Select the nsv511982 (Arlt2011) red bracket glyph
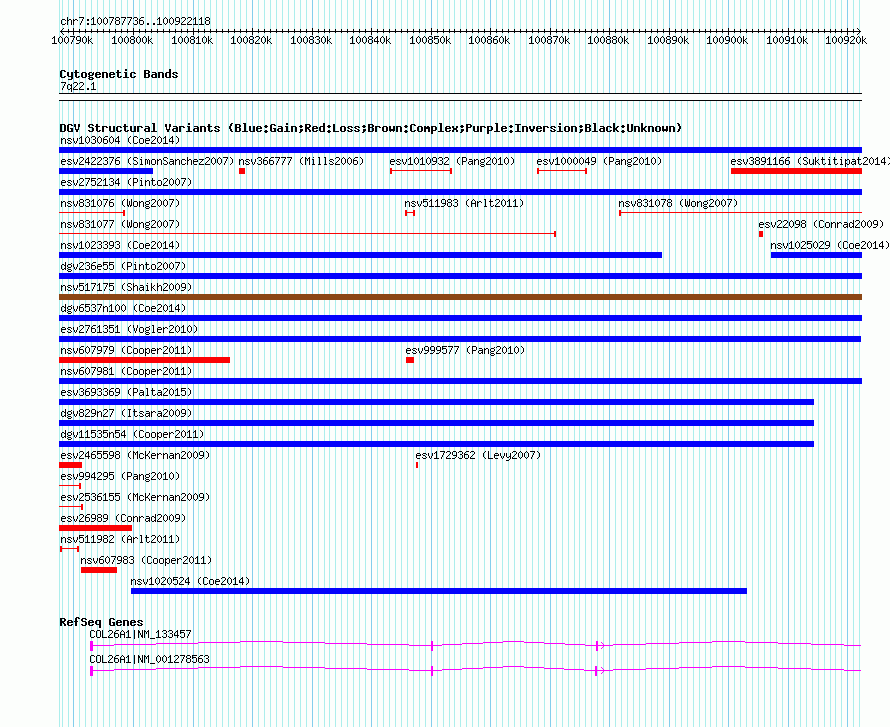Screen dimensions: 890x727 (69, 549)
